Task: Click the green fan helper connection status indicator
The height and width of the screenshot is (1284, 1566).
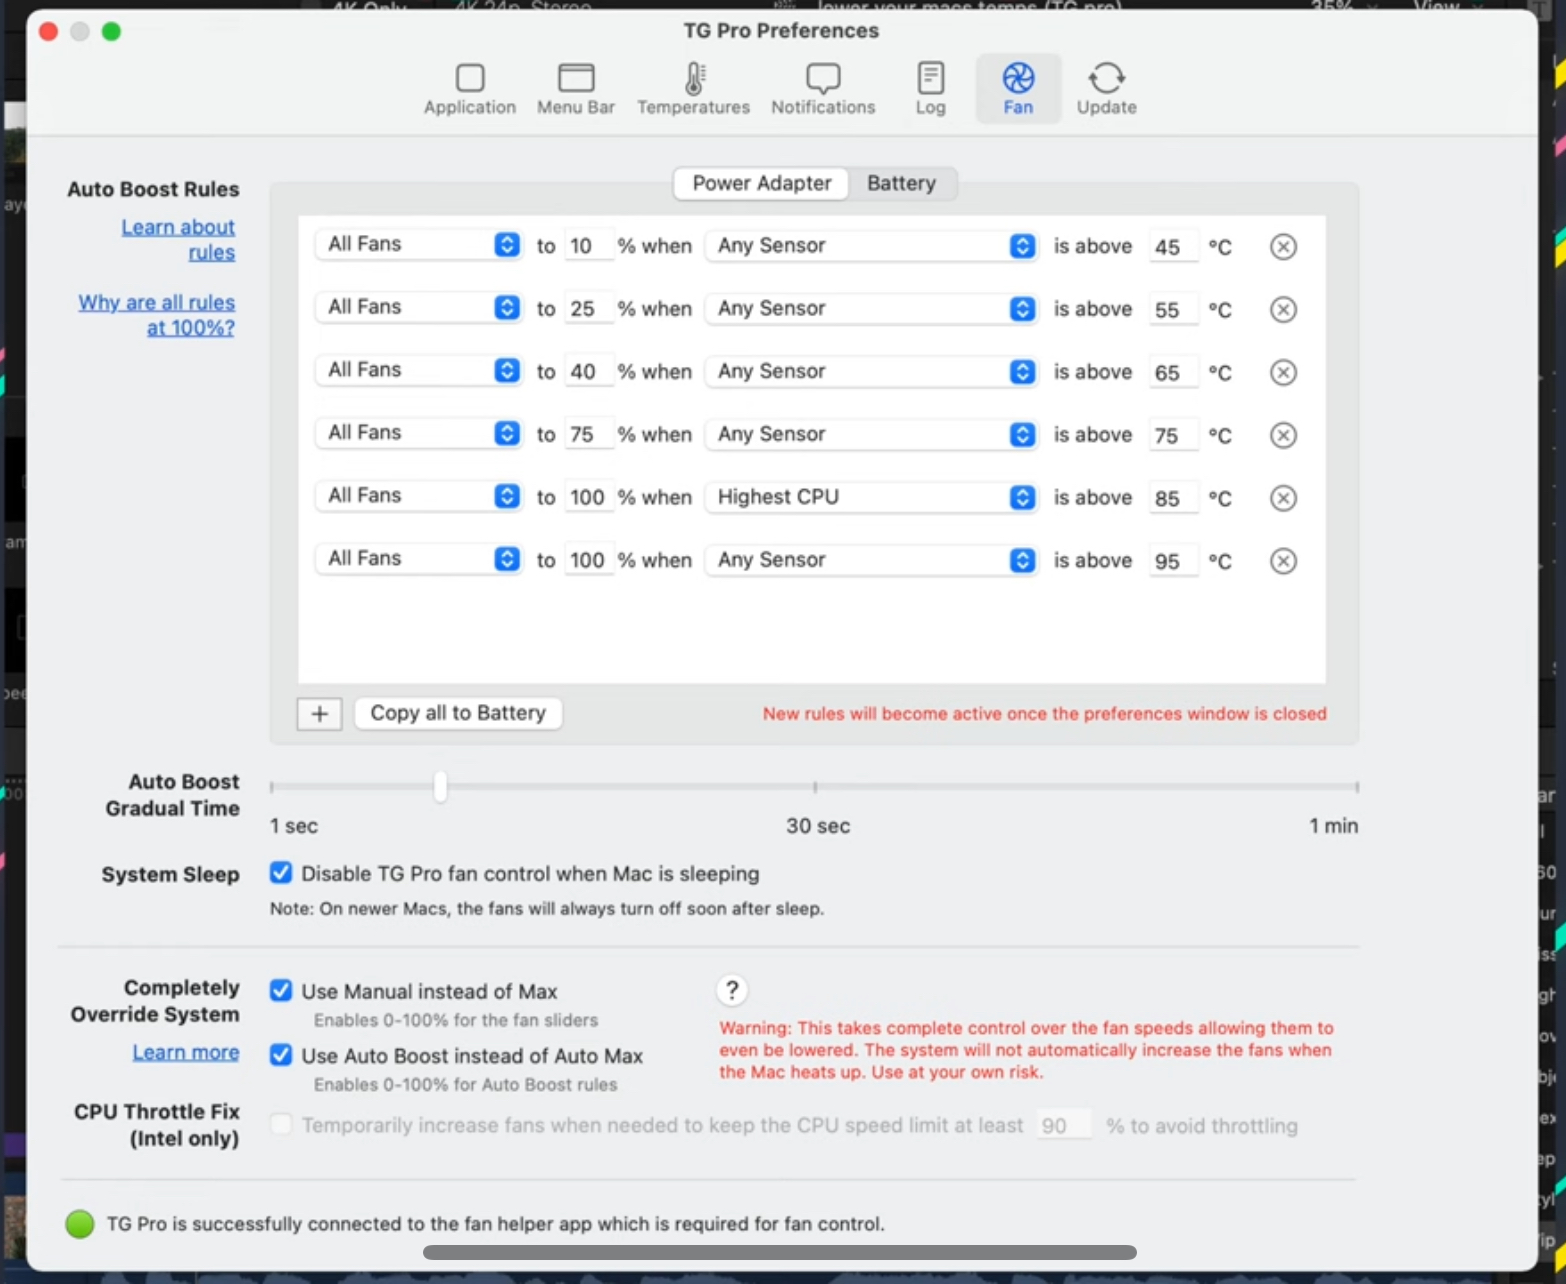Action: (80, 1224)
